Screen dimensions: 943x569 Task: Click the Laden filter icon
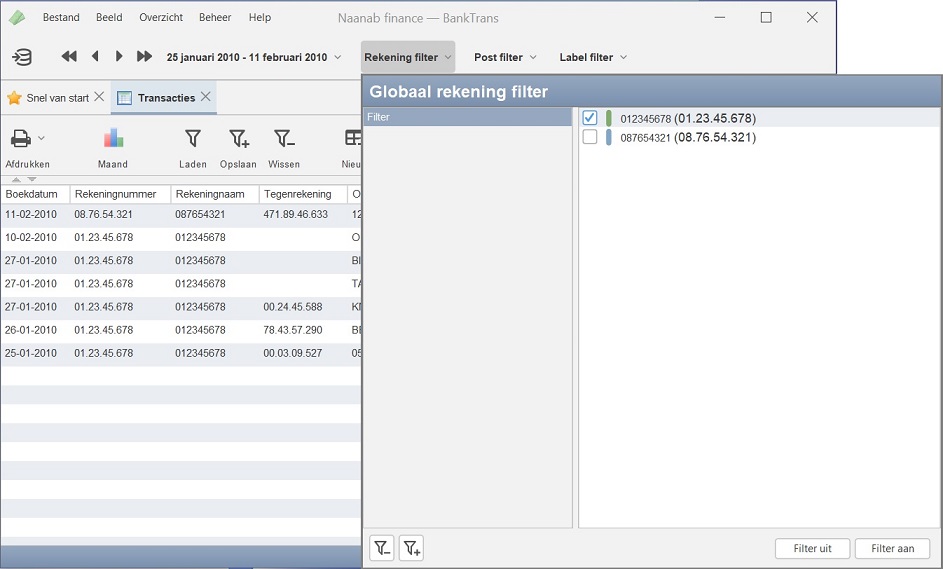tap(193, 139)
